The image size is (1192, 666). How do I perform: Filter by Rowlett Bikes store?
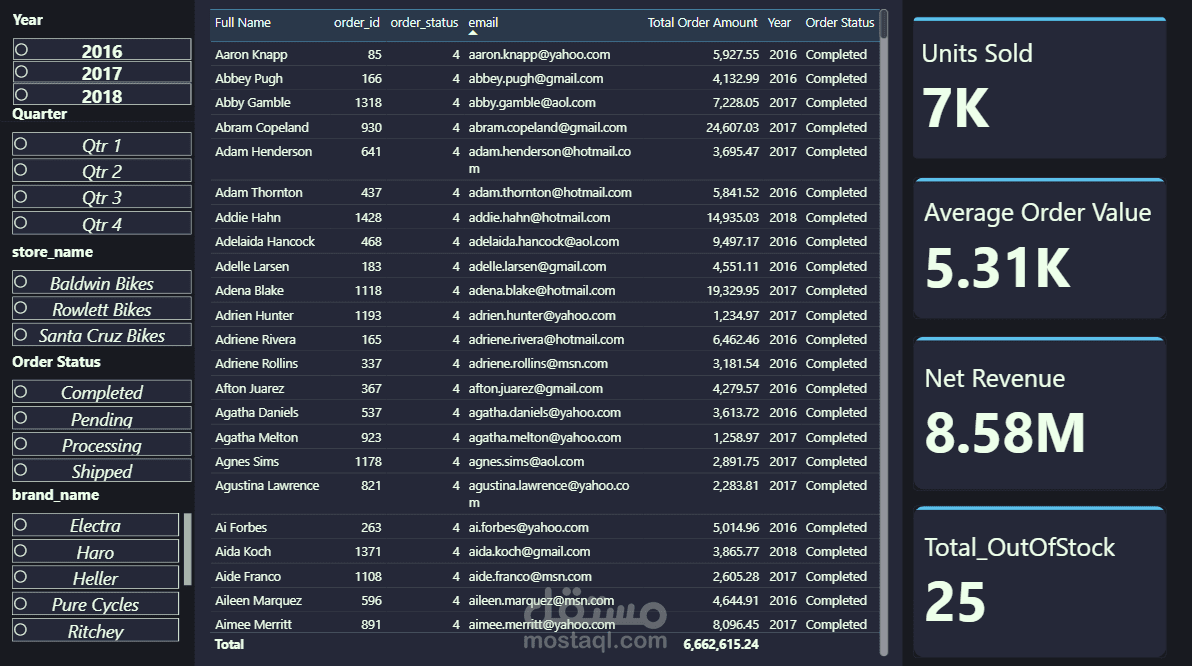(102, 308)
